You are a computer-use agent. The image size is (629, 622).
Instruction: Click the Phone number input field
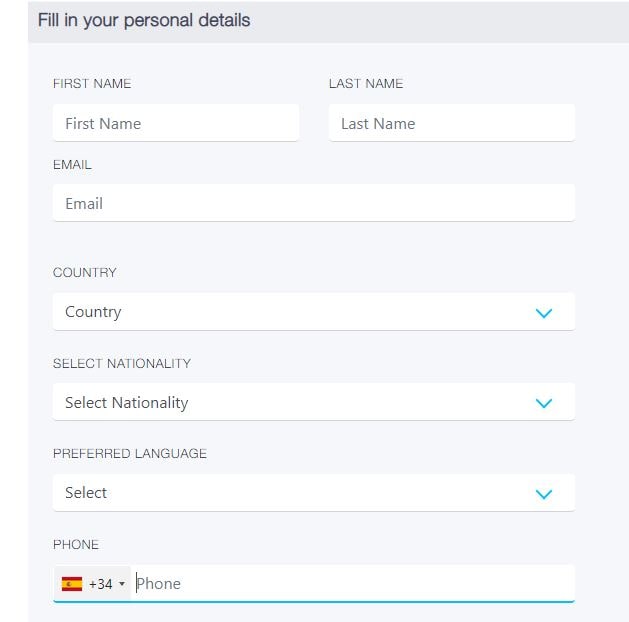click(353, 584)
